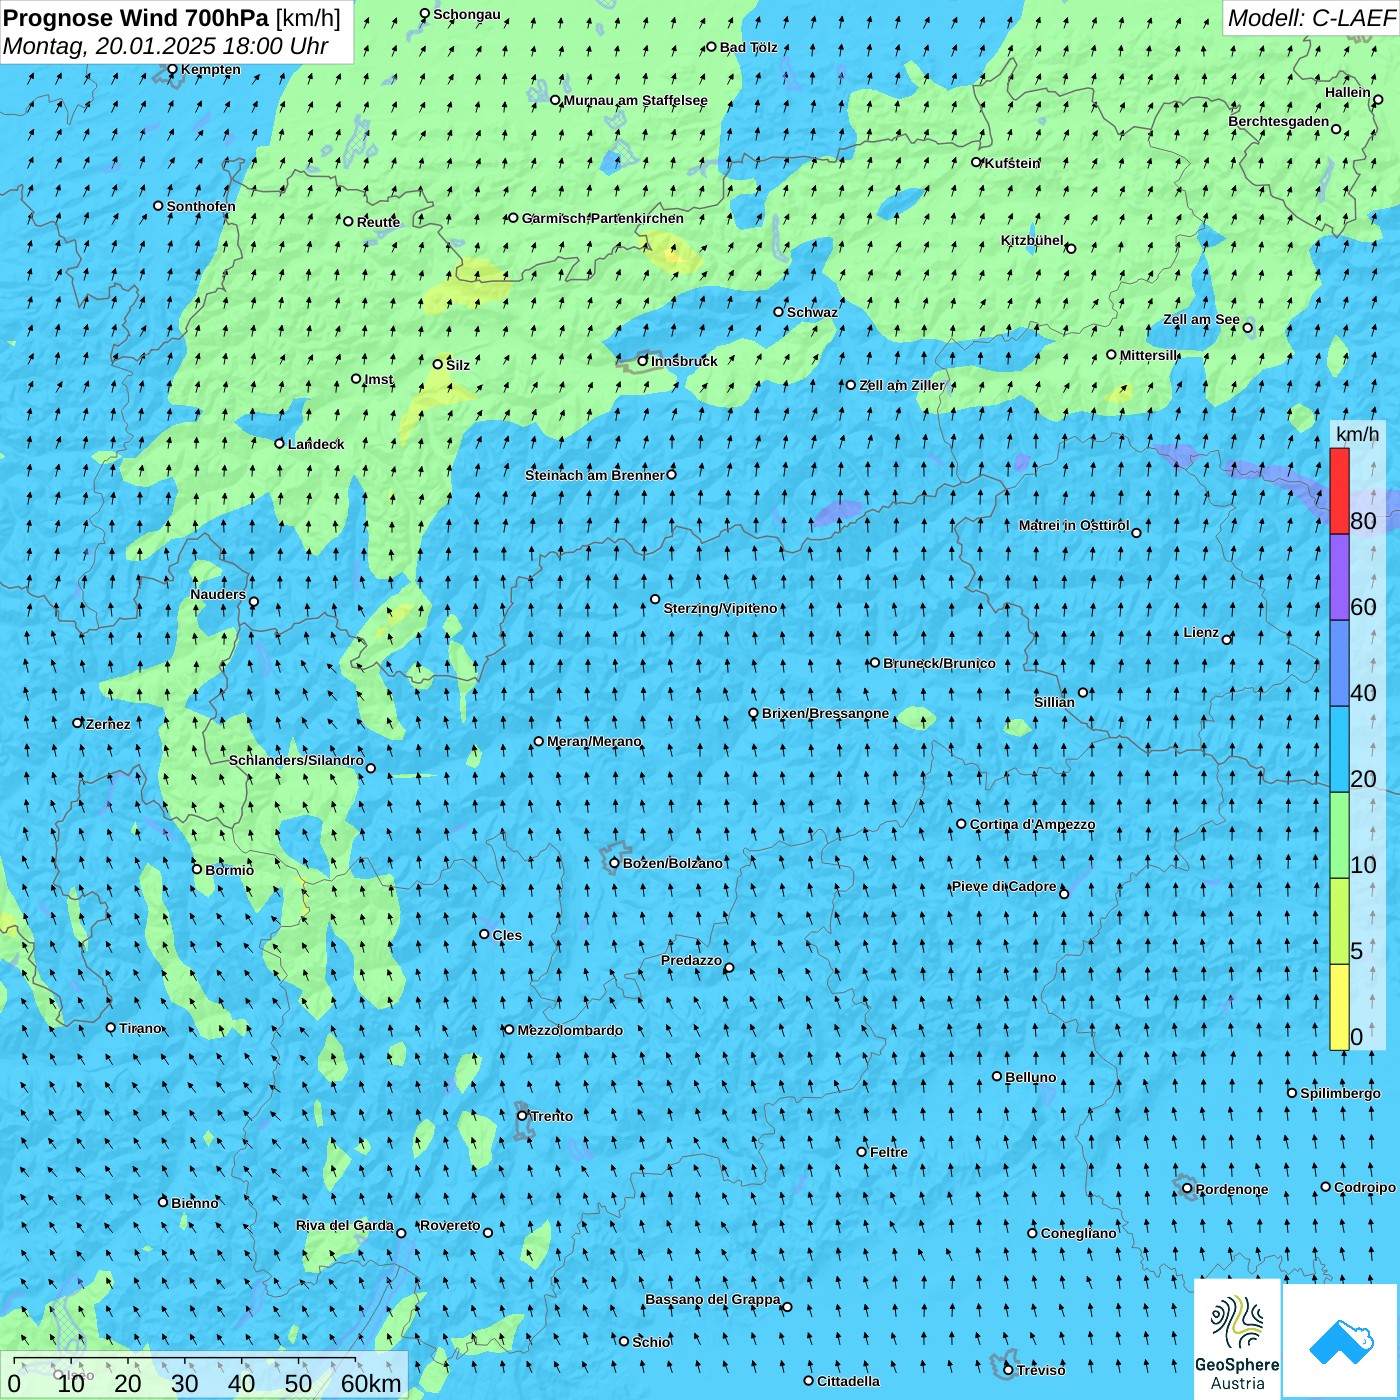This screenshot has width=1400, height=1400.
Task: Click the Codroipo label
Action: pyautogui.click(x=1365, y=1187)
